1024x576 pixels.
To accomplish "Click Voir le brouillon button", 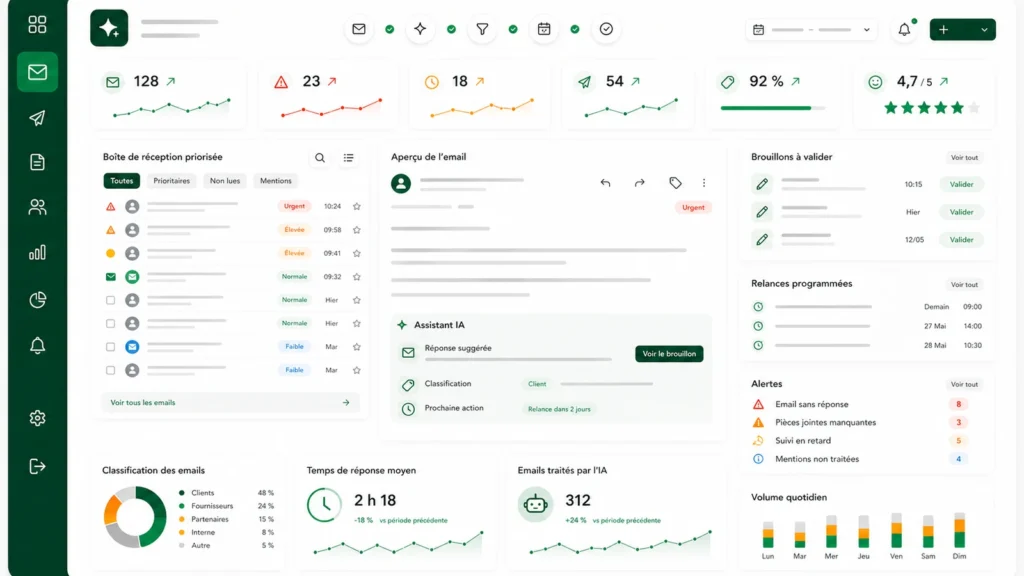I will coord(669,354).
